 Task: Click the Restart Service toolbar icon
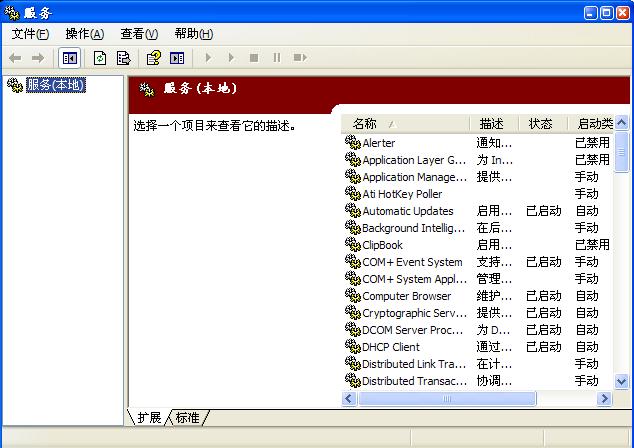coord(300,58)
